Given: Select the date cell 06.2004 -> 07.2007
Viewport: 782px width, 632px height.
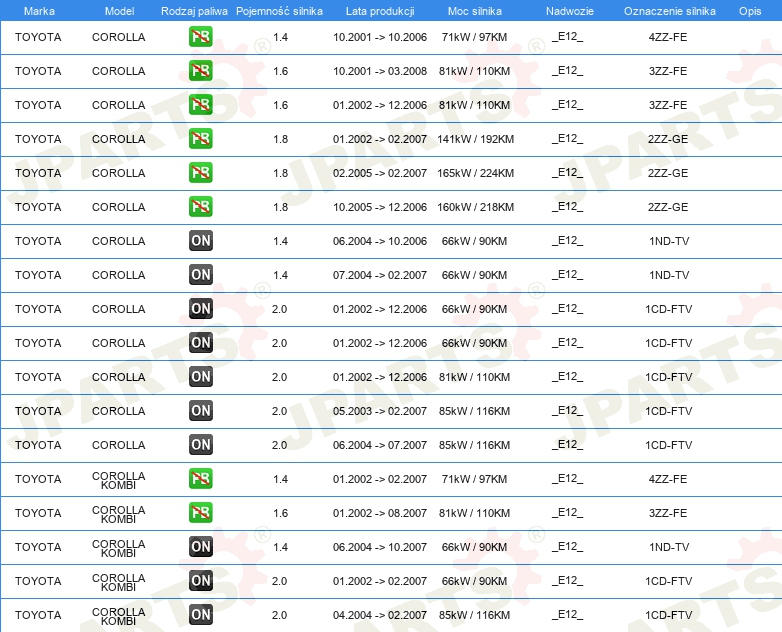Looking at the screenshot, I should 380,445.
